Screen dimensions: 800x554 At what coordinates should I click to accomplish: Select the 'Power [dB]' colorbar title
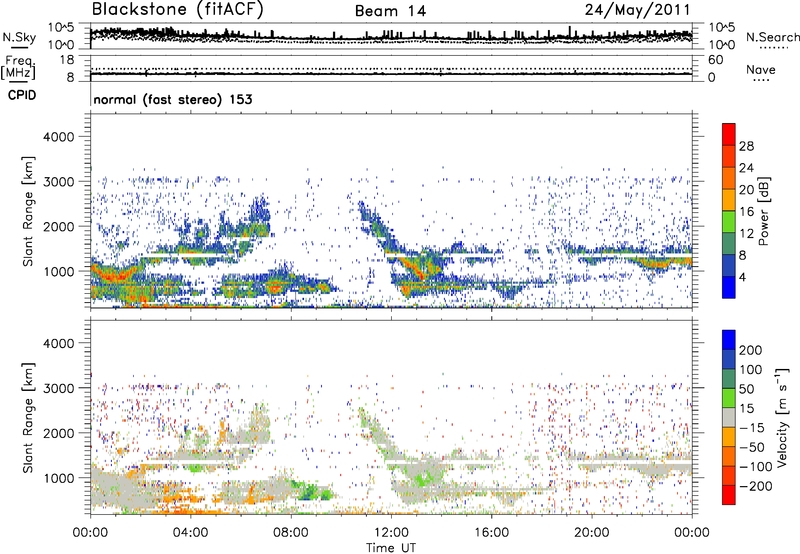(x=763, y=211)
